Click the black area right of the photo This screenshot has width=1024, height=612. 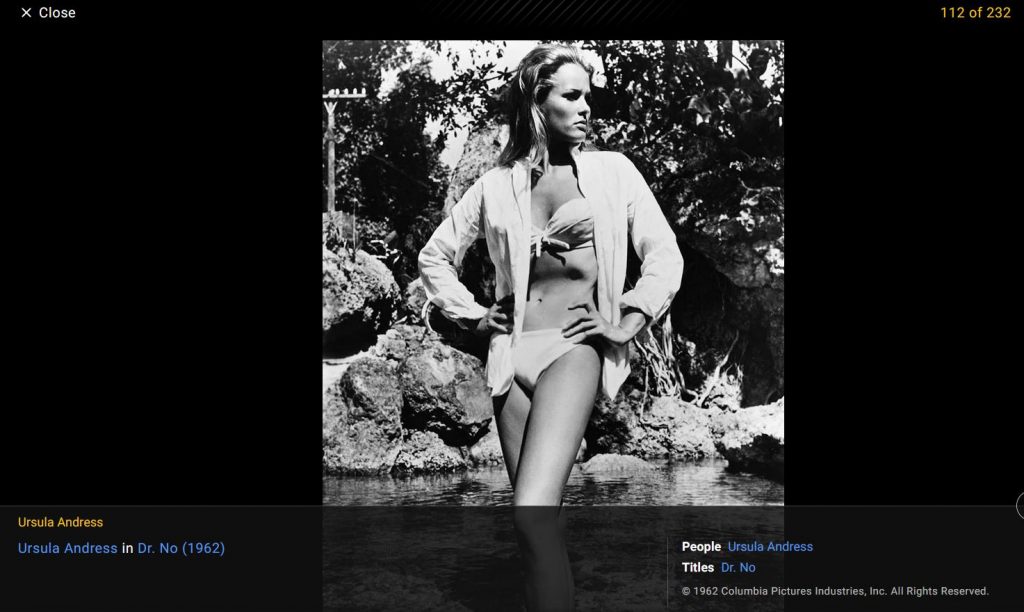pyautogui.click(x=900, y=270)
